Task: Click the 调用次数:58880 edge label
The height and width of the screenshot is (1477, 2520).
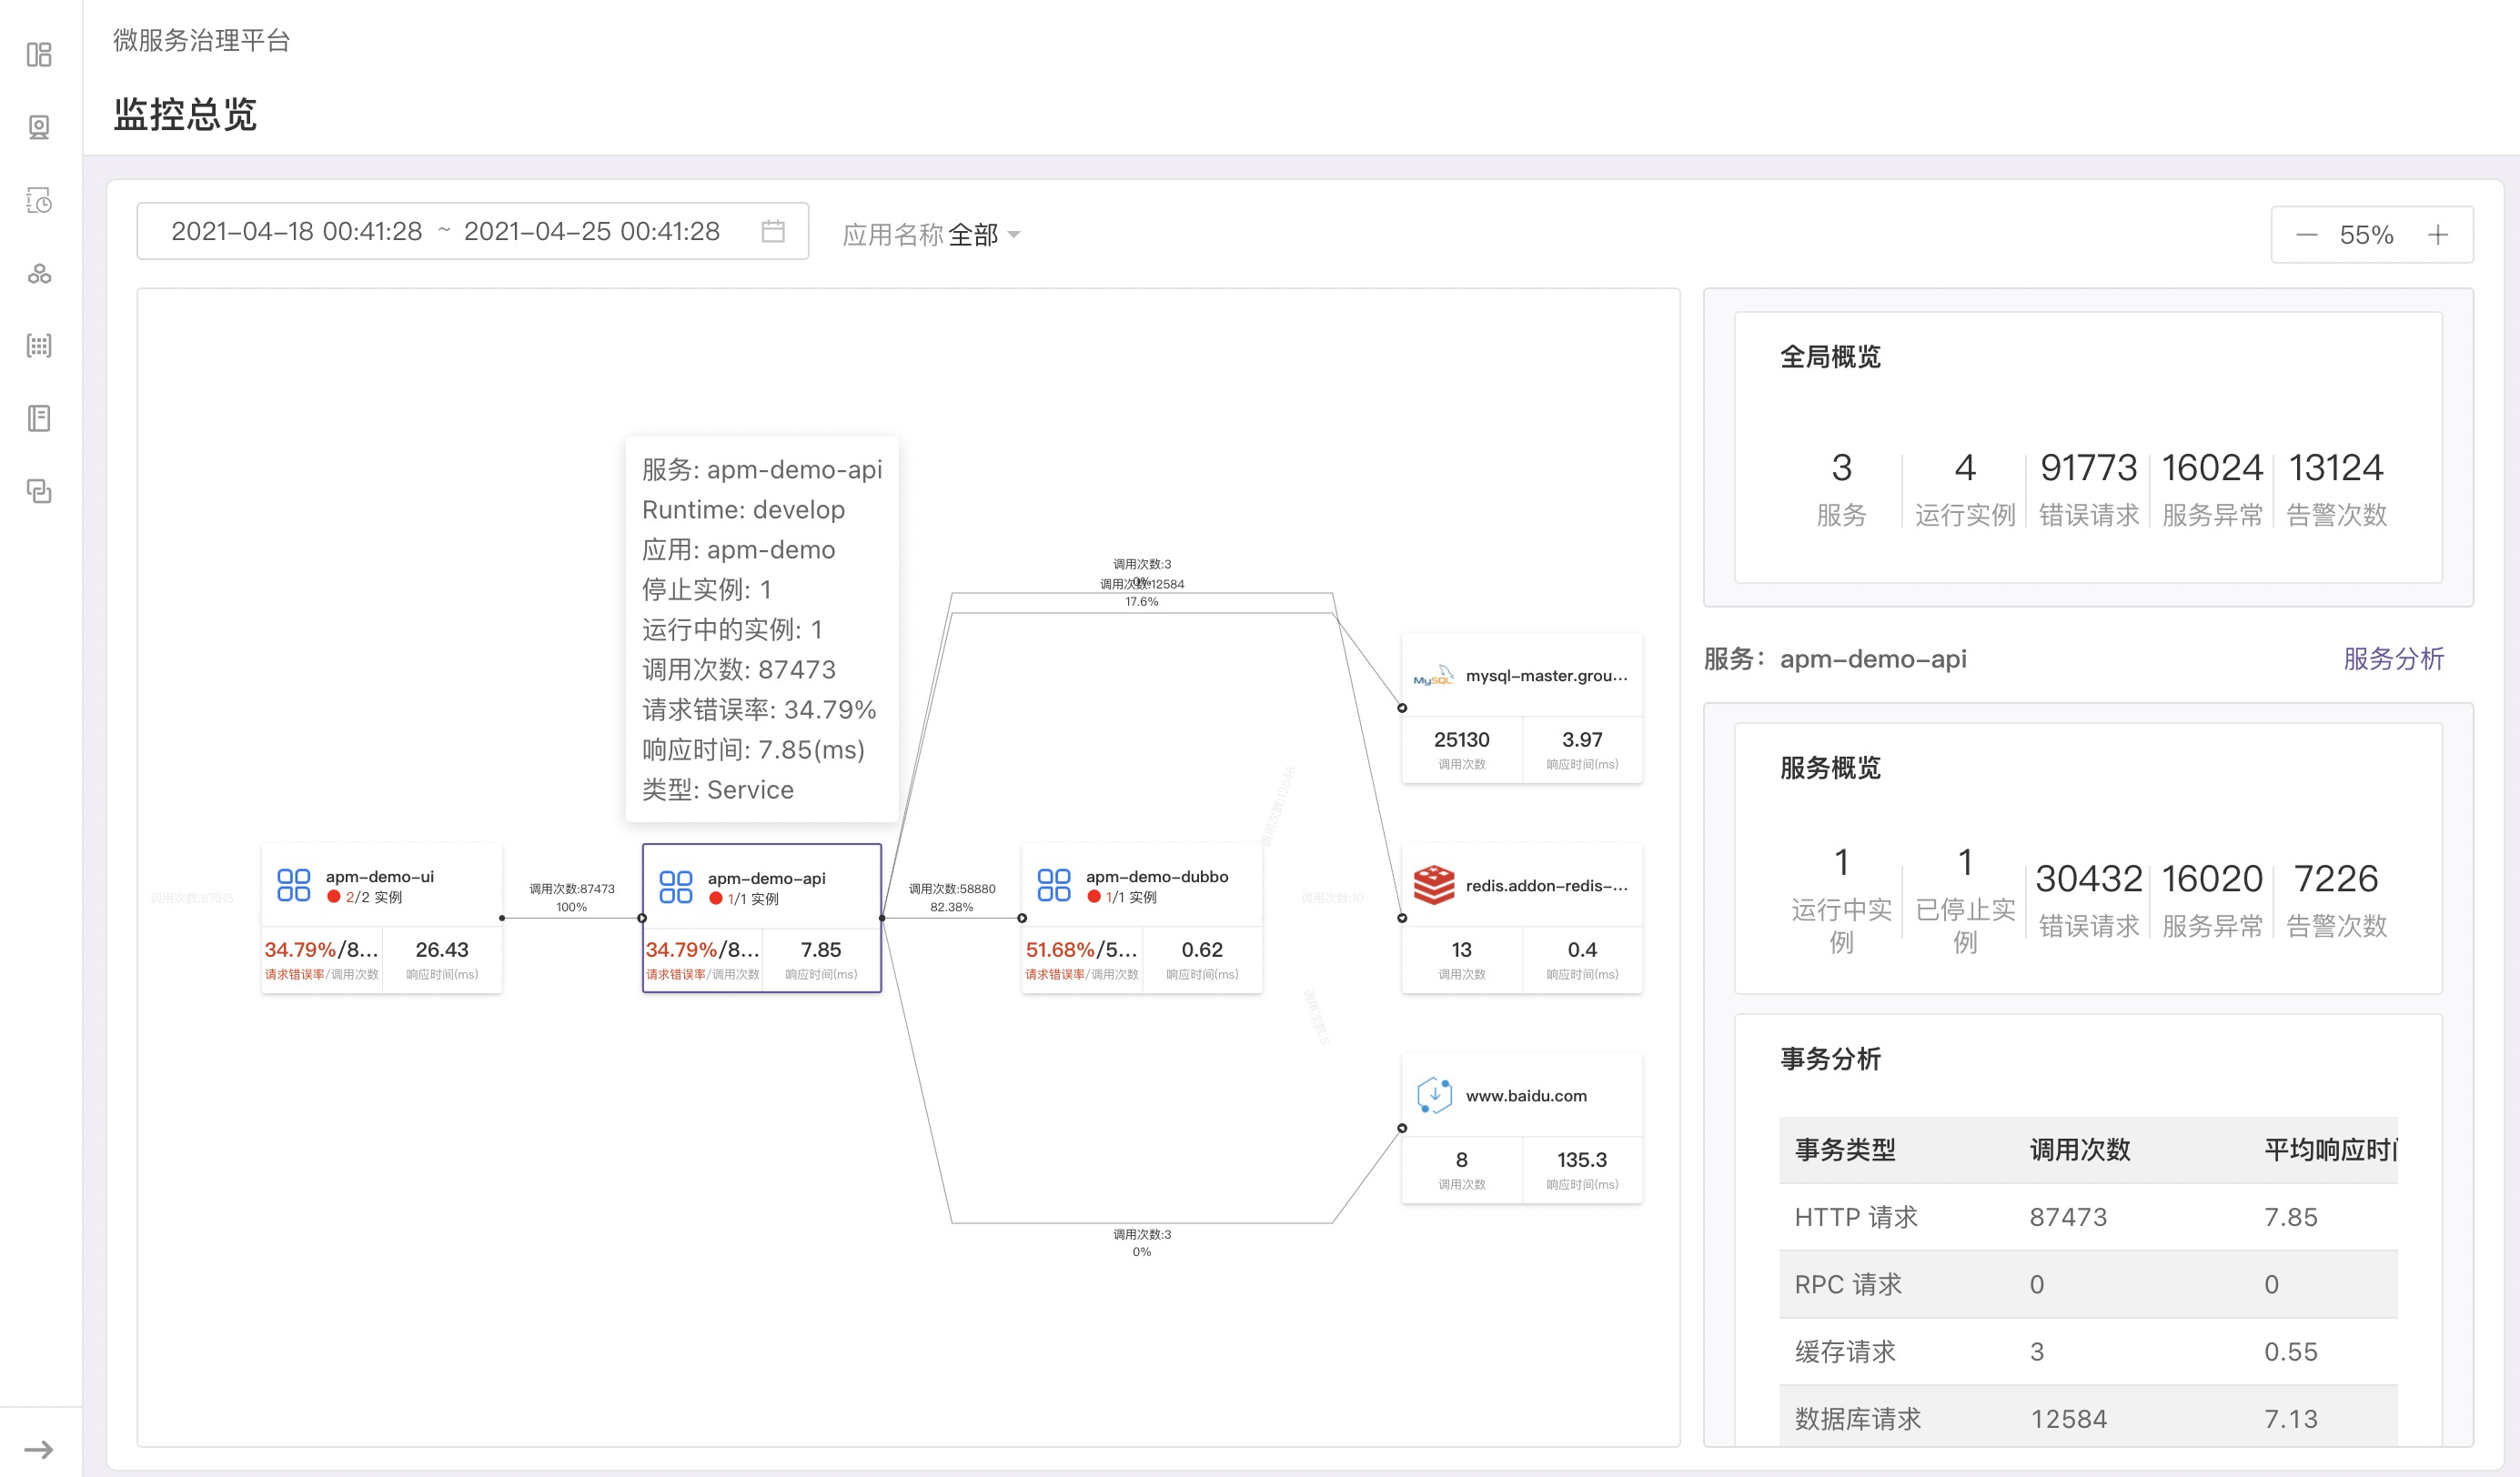Action: [952, 888]
